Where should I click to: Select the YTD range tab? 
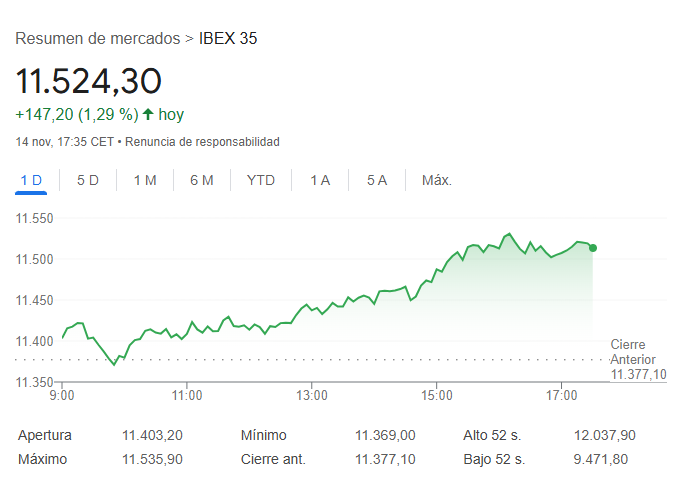click(261, 180)
